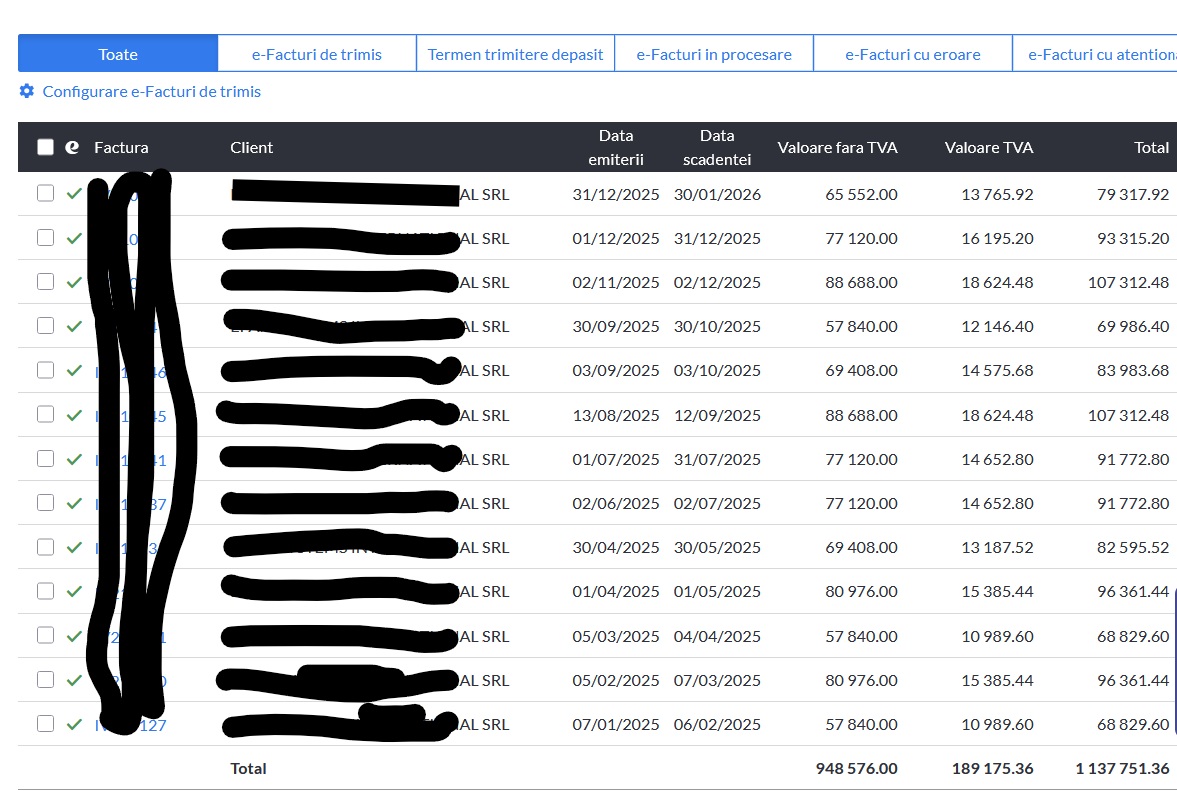Click green checkmark on 07/01/2025 invoice row
Screen dimensions: 1177x802
point(73,724)
